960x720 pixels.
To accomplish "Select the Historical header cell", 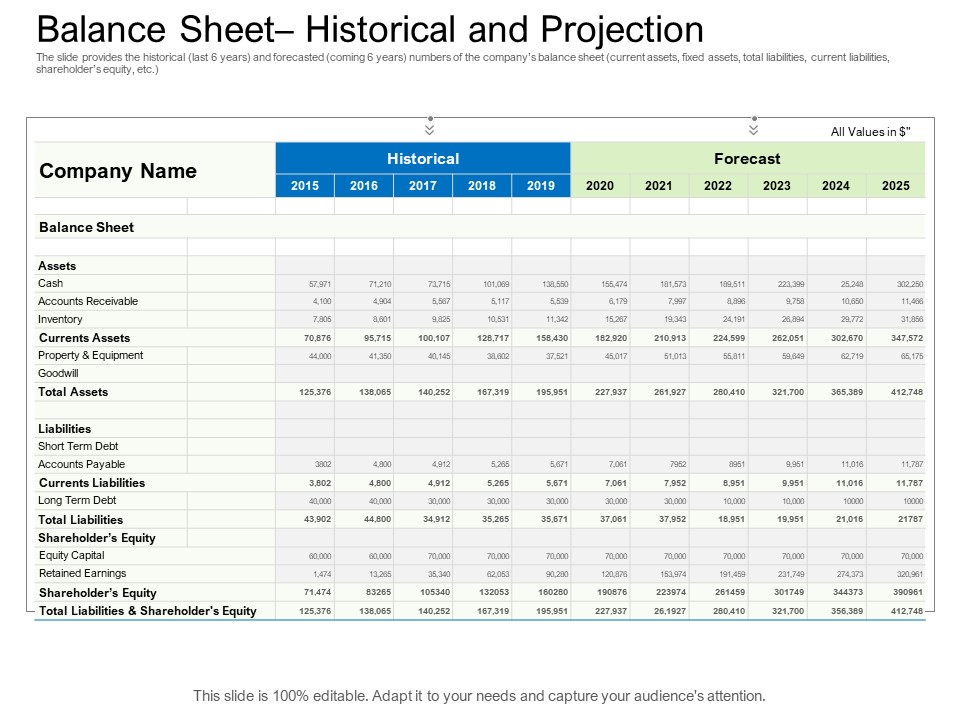I will click(423, 159).
